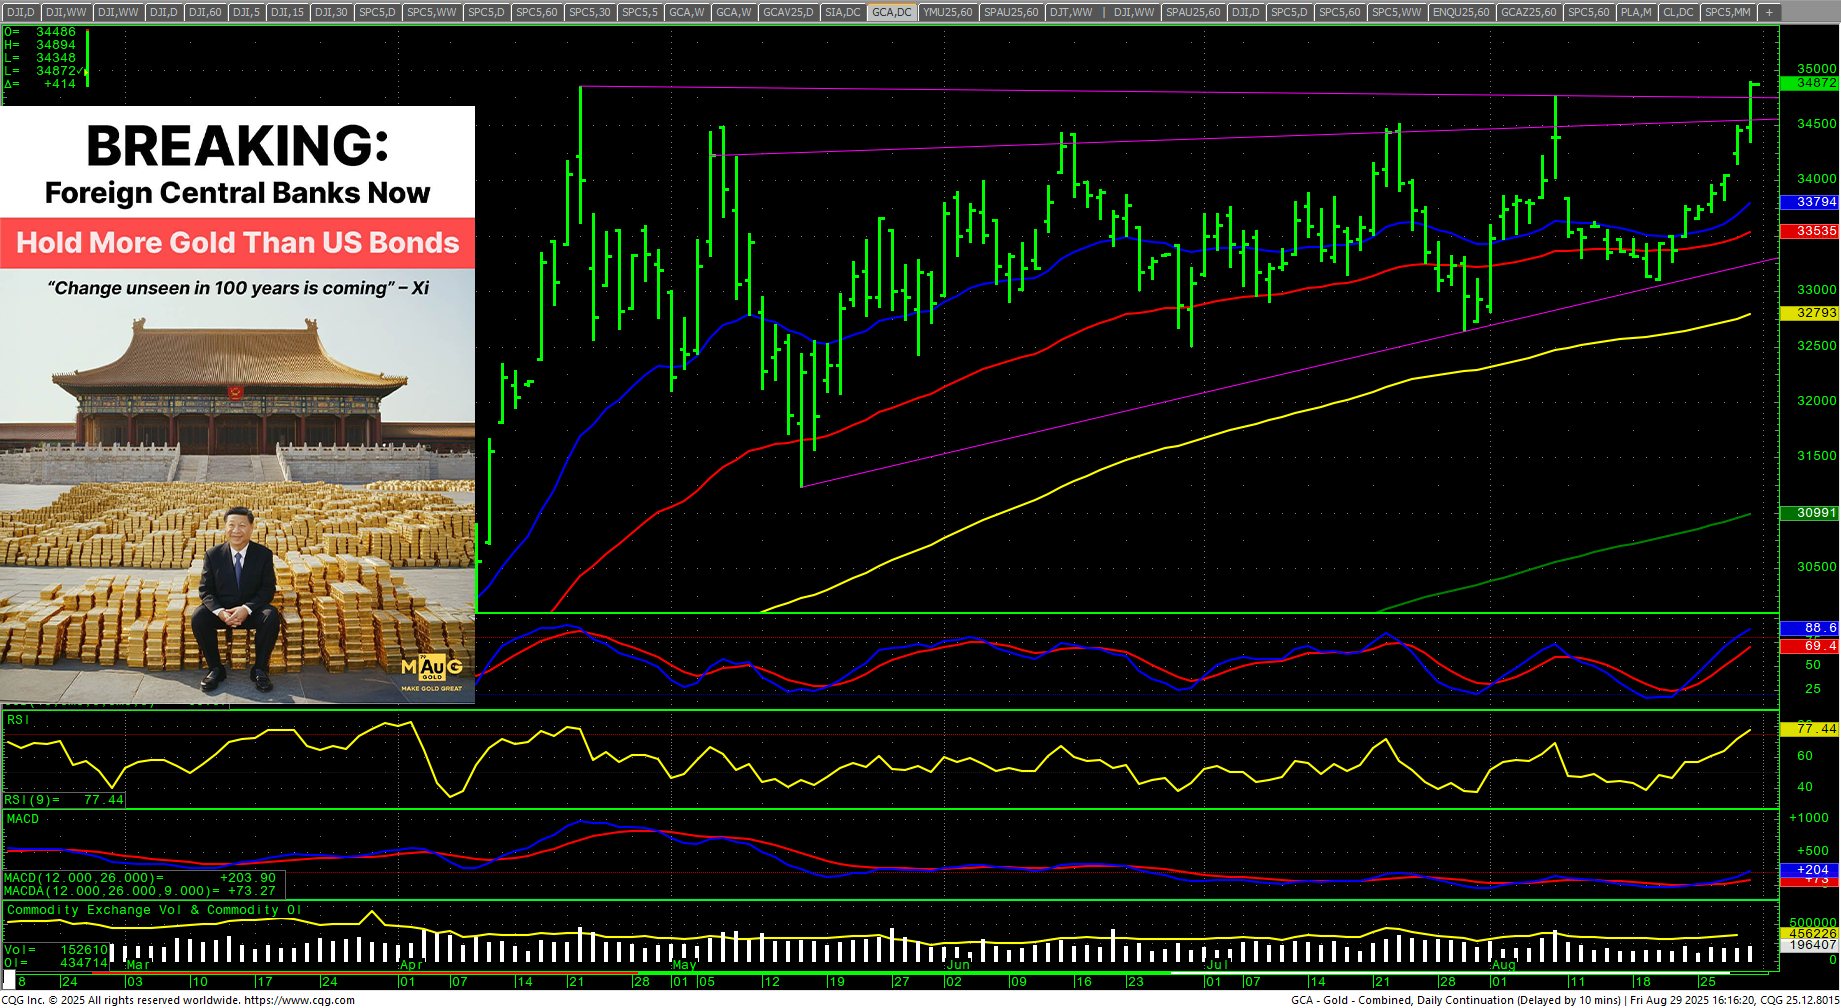The image size is (1841, 1008).
Task: Select the SPC5,5 chart tab
Action: (x=640, y=12)
